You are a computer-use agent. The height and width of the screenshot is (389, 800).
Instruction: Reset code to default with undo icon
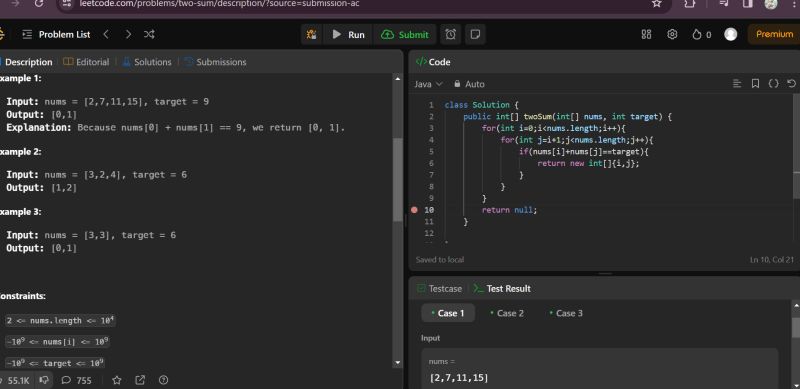[791, 84]
